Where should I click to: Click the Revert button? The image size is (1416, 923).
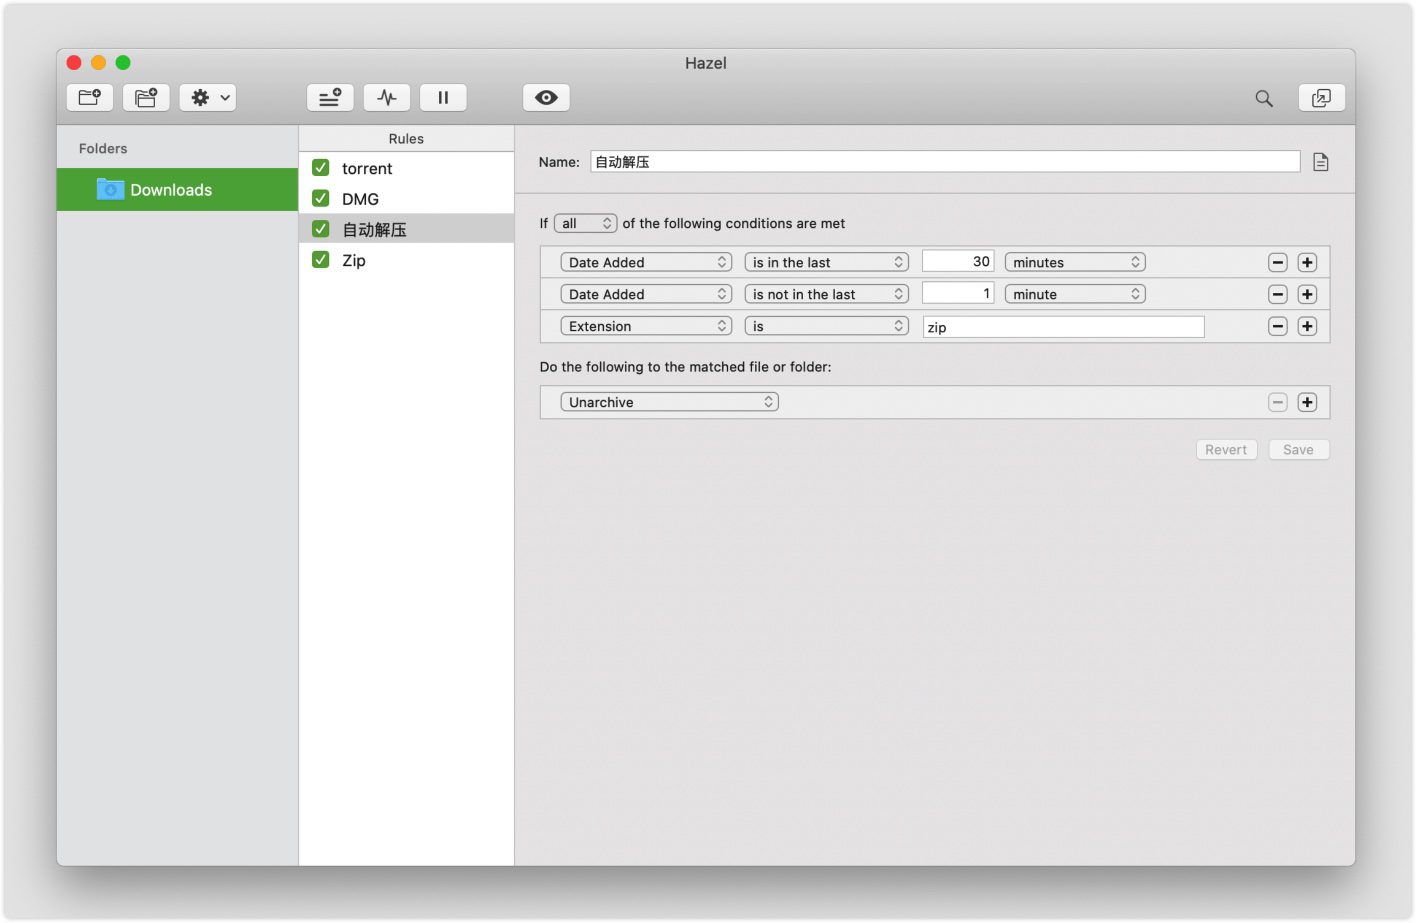pyautogui.click(x=1226, y=450)
